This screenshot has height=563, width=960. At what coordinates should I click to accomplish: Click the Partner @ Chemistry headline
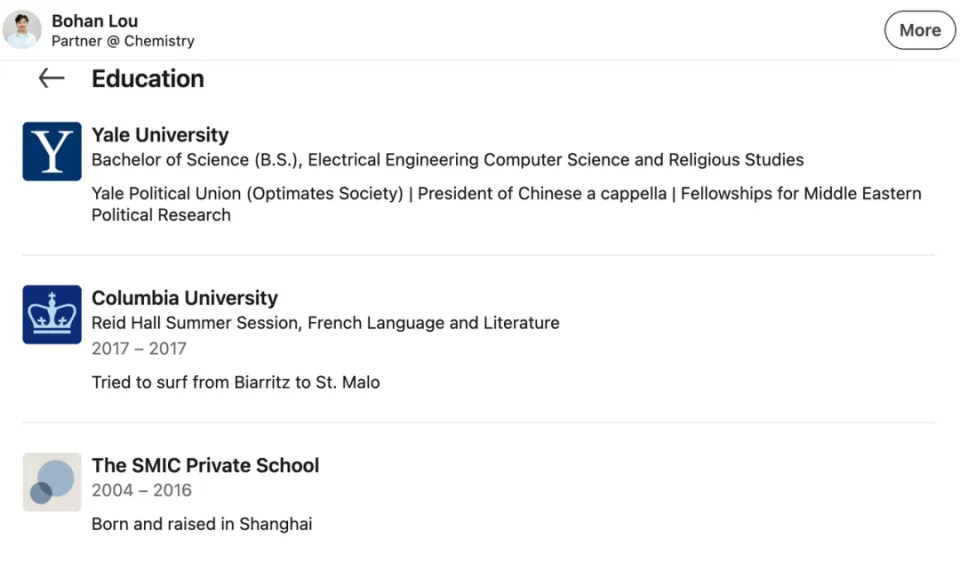pos(122,41)
